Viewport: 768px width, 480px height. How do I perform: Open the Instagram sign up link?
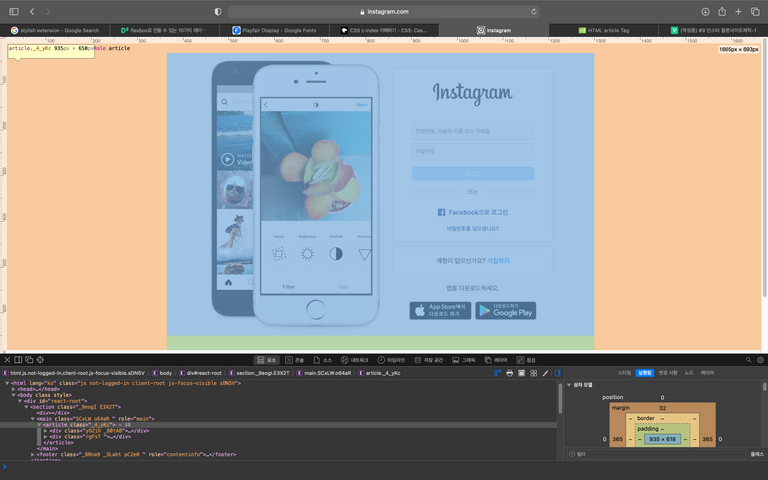pyautogui.click(x=498, y=261)
